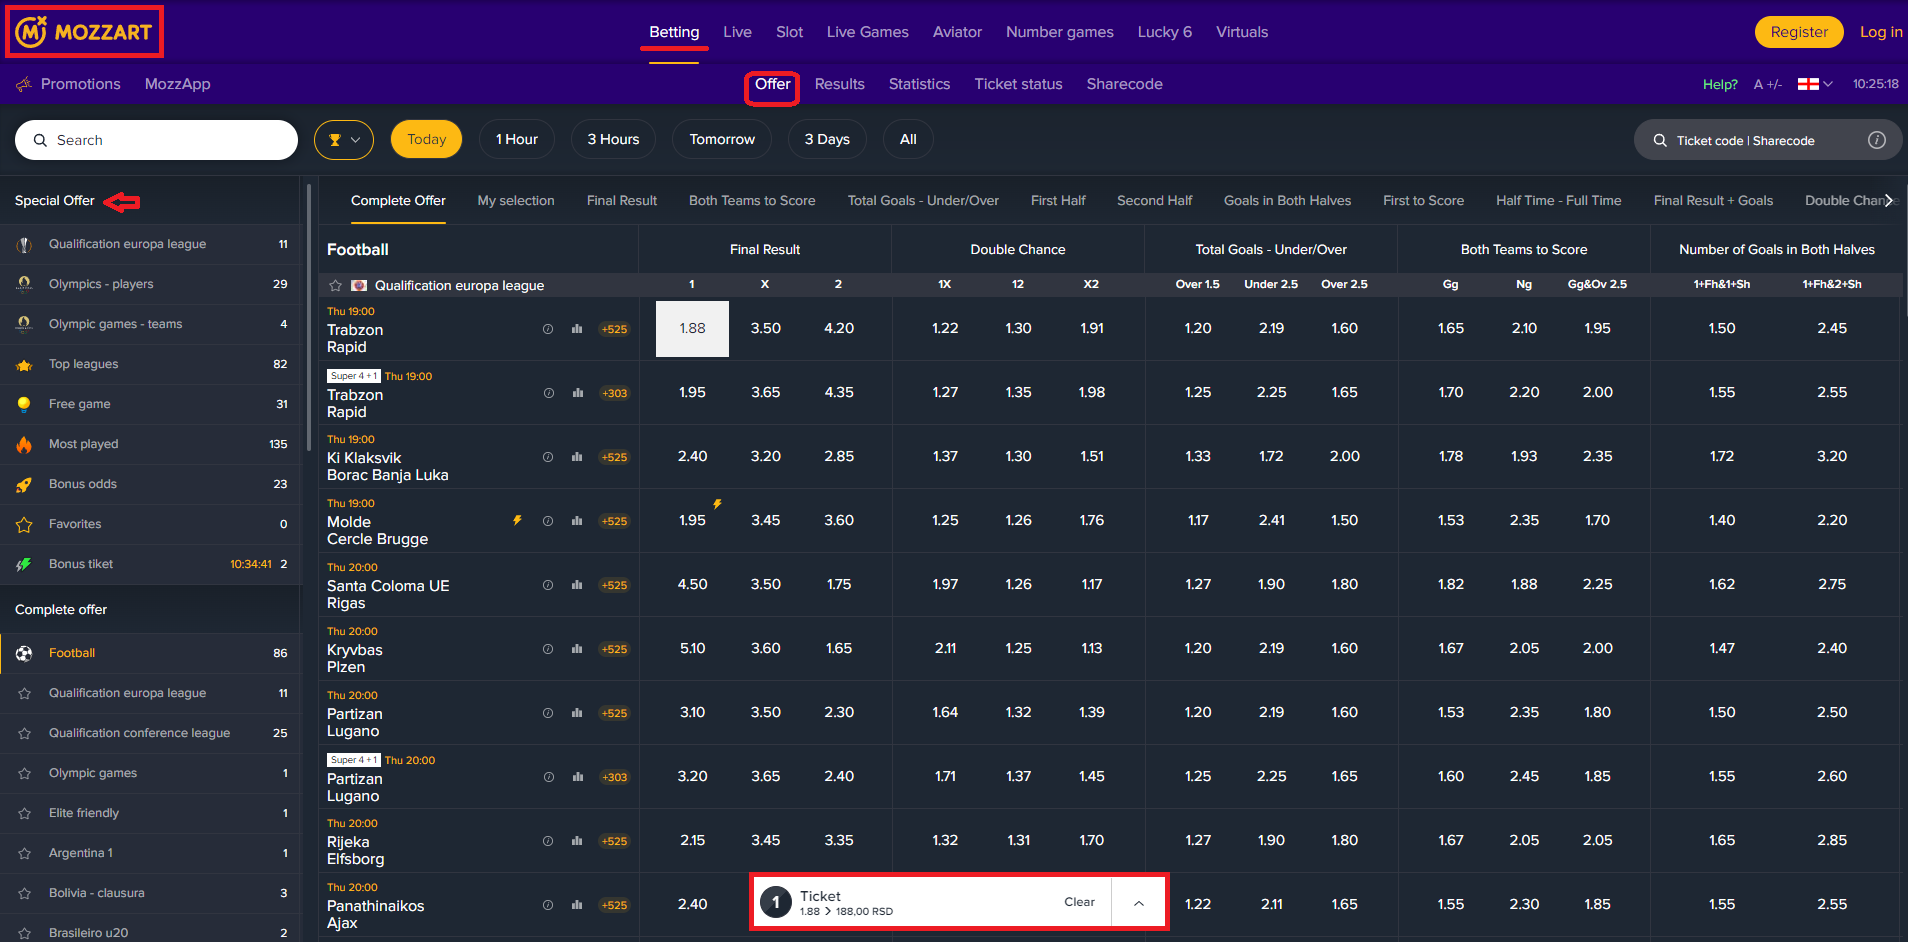Expand +303 markets for Super 4+1 Trabzon

614,393
